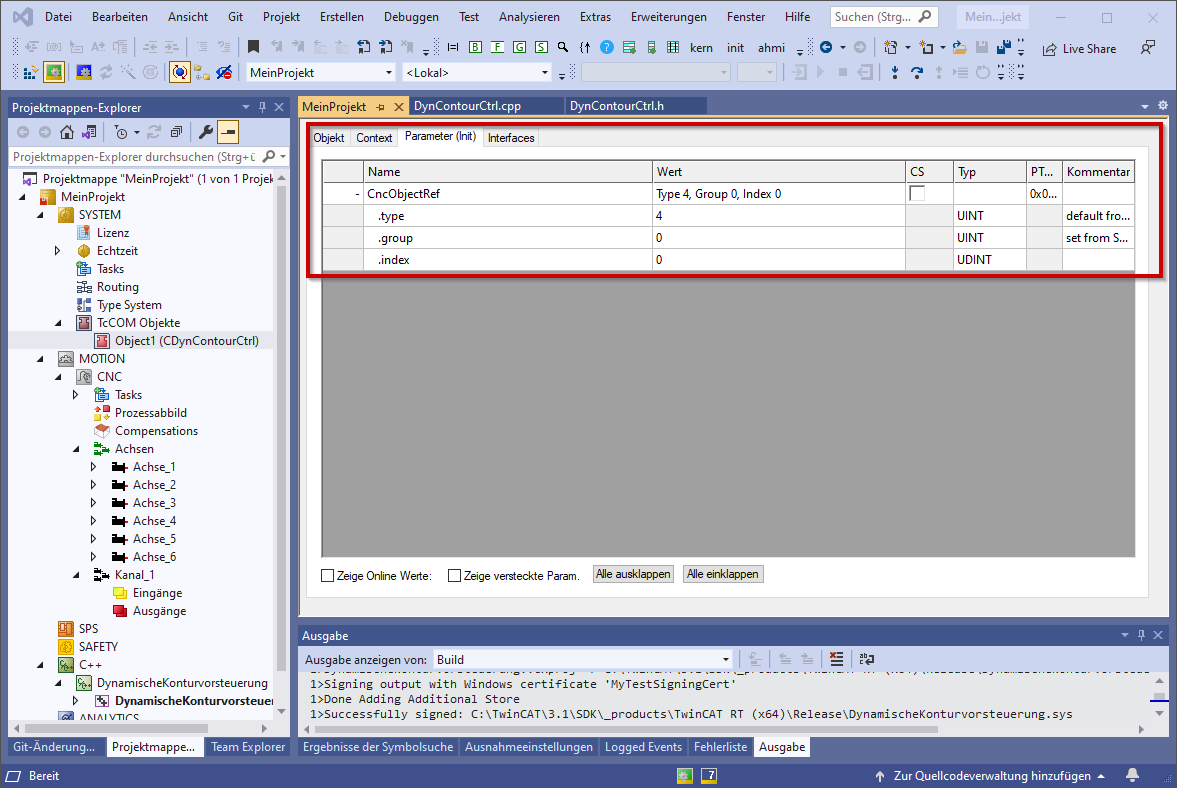1177x788 pixels.
Task: Navigate backward with the blue arrow icon
Action: click(x=826, y=47)
